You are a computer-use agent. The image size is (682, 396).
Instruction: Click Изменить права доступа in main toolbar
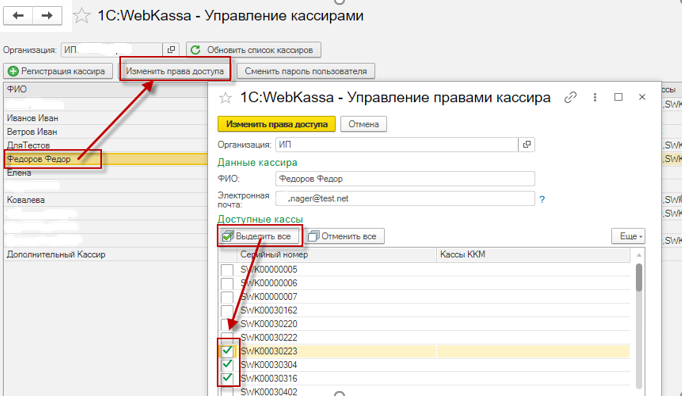tap(175, 71)
